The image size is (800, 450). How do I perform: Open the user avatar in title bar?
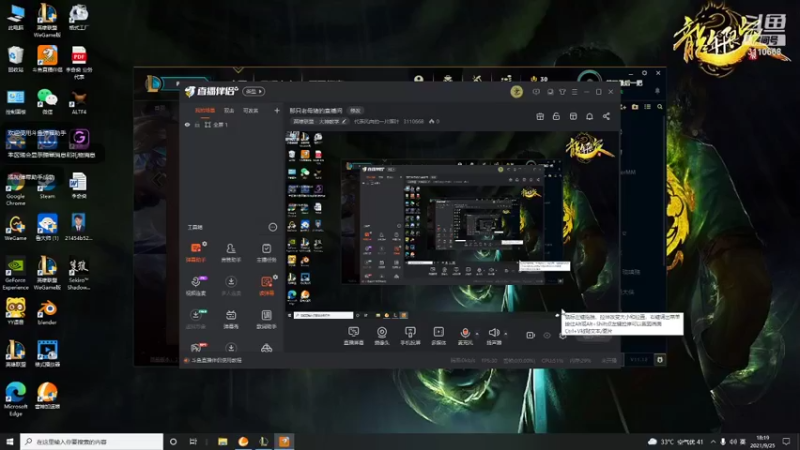[516, 92]
